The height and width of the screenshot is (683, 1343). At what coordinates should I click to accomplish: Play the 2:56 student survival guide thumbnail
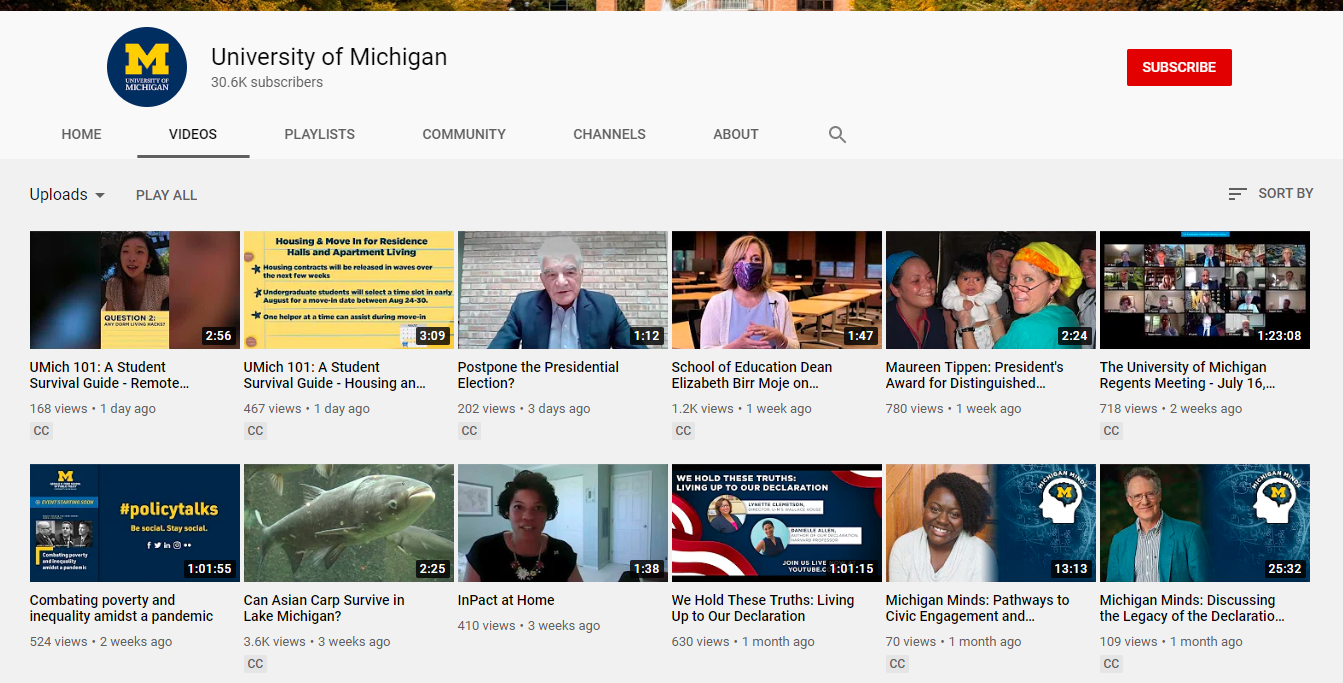(x=135, y=290)
